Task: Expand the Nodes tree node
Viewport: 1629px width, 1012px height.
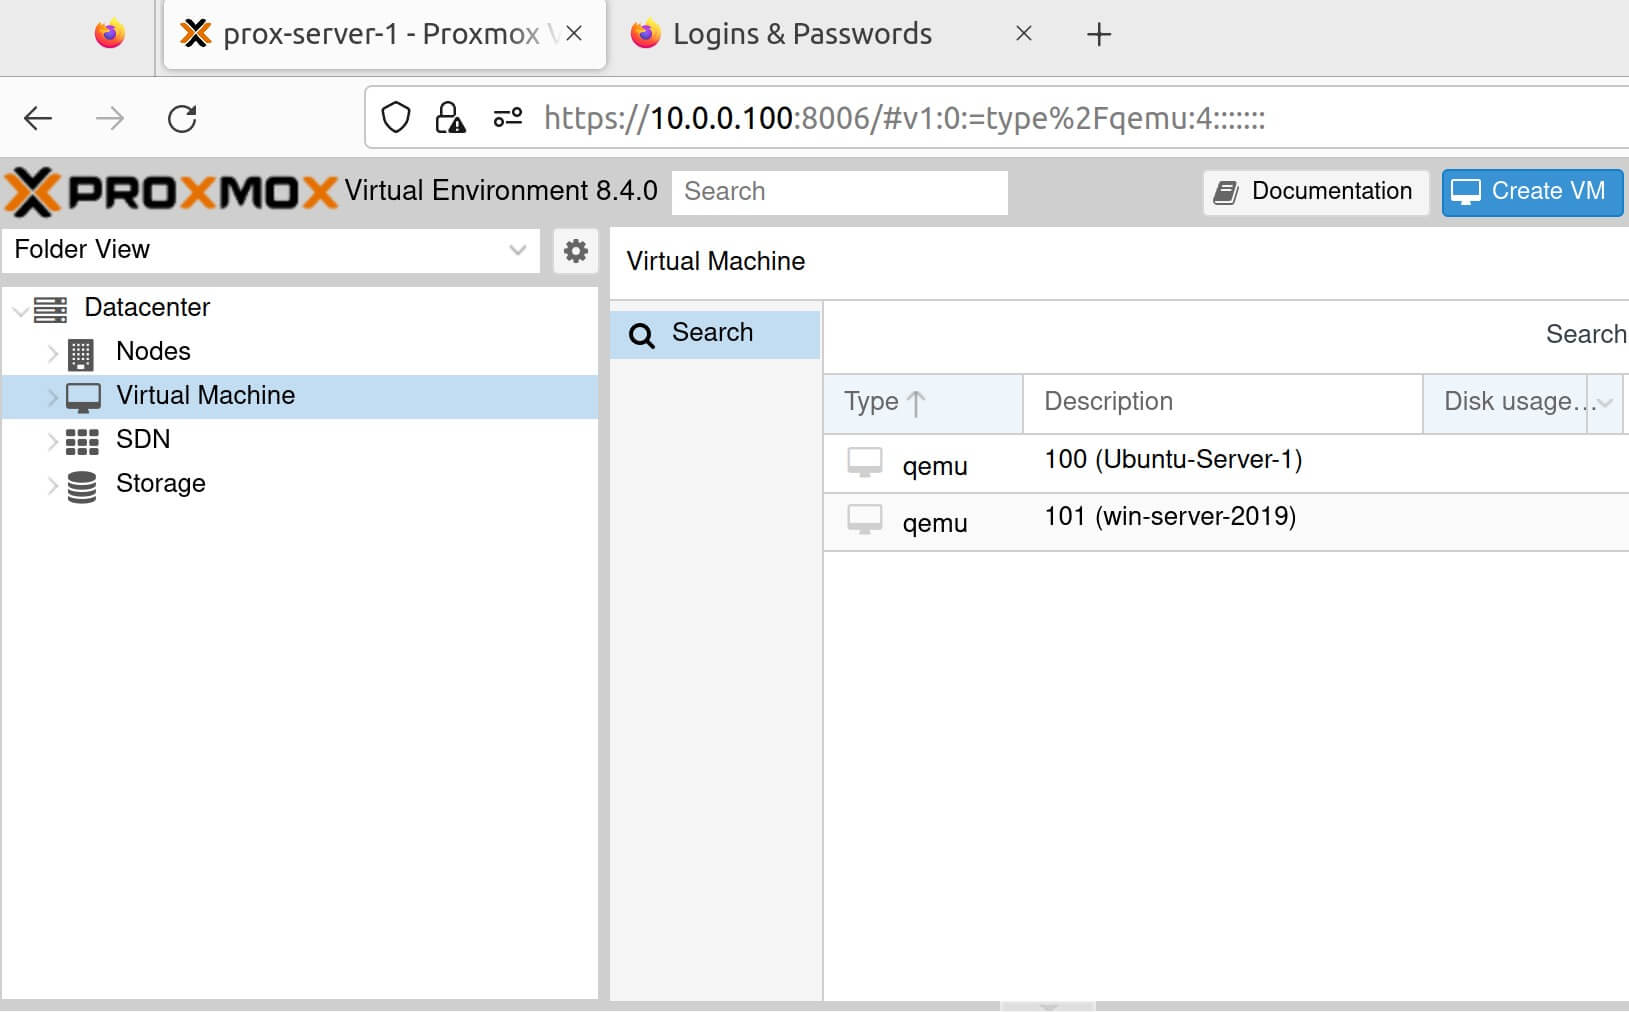Action: point(53,353)
